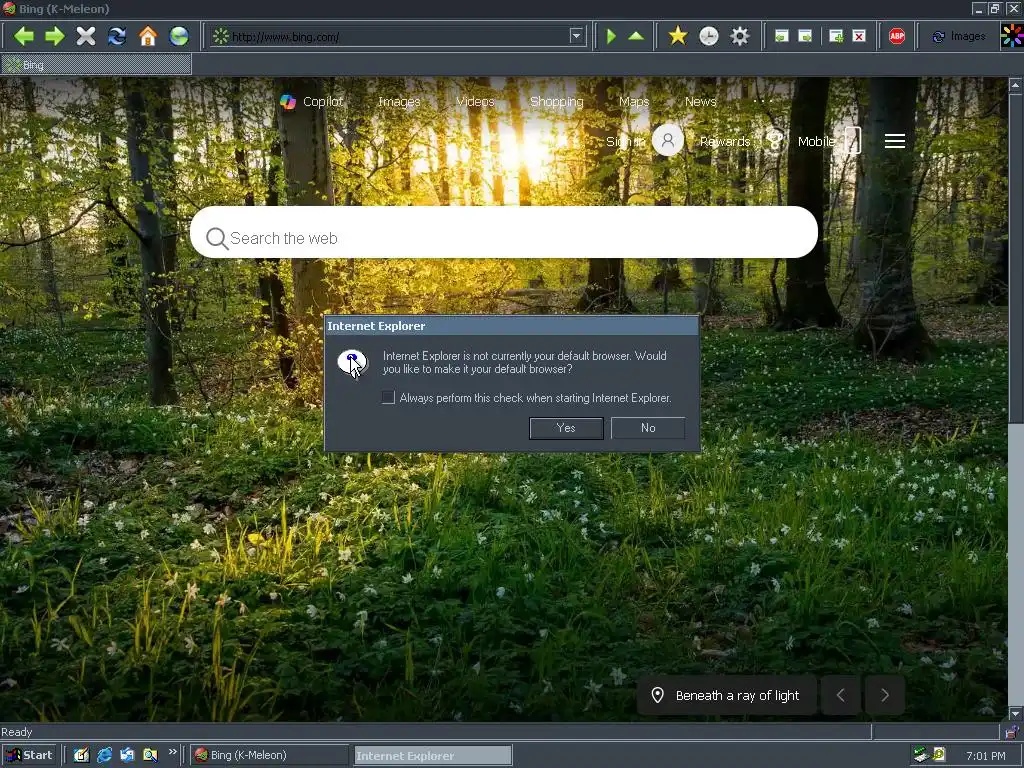The width and height of the screenshot is (1024, 768).
Task: Show the next Bing background image
Action: tap(885, 696)
